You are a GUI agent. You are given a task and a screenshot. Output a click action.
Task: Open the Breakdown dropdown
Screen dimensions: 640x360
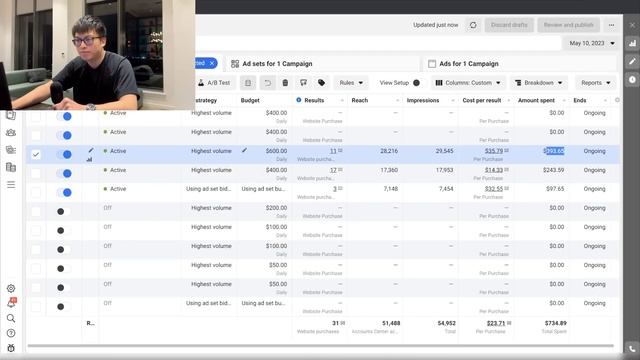tap(538, 83)
